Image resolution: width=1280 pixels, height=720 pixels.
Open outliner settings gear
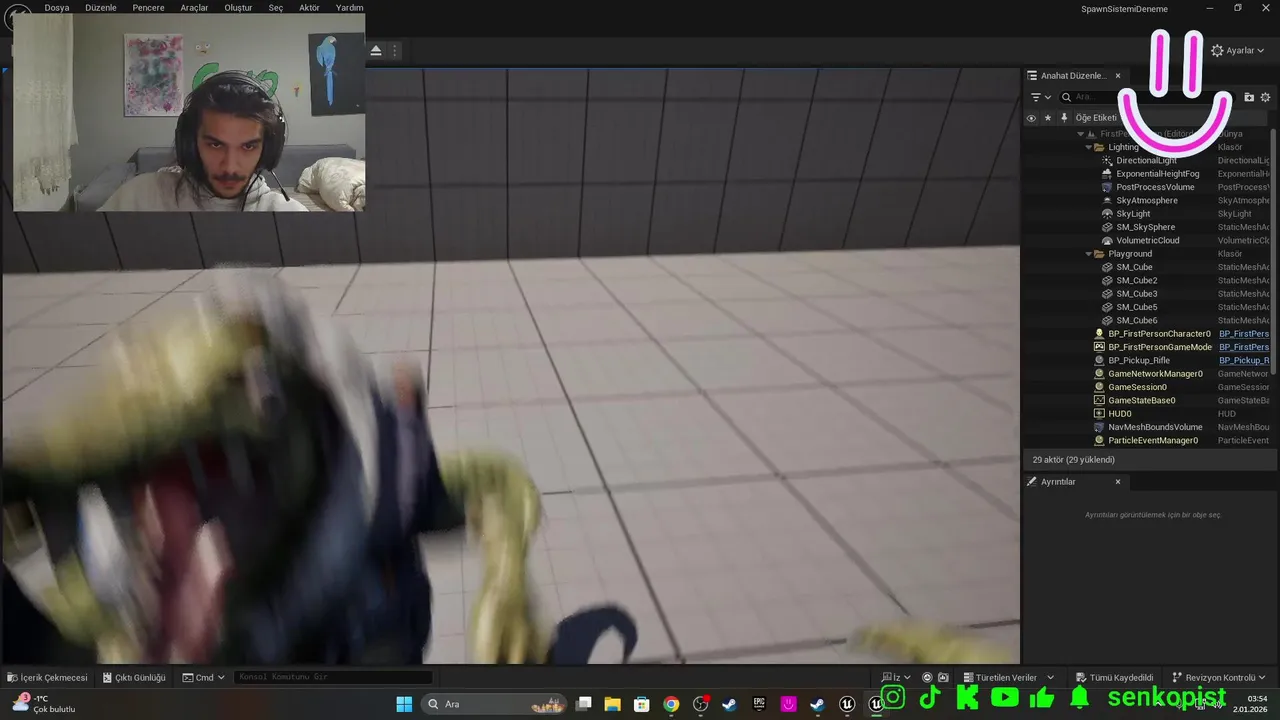click(1265, 97)
